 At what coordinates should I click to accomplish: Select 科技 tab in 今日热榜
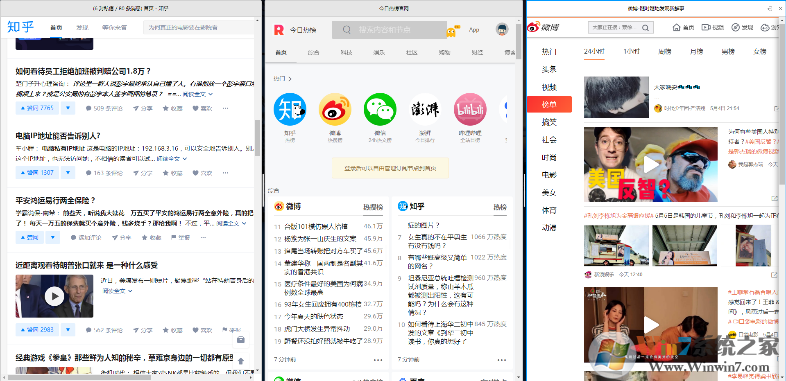[x=346, y=52]
